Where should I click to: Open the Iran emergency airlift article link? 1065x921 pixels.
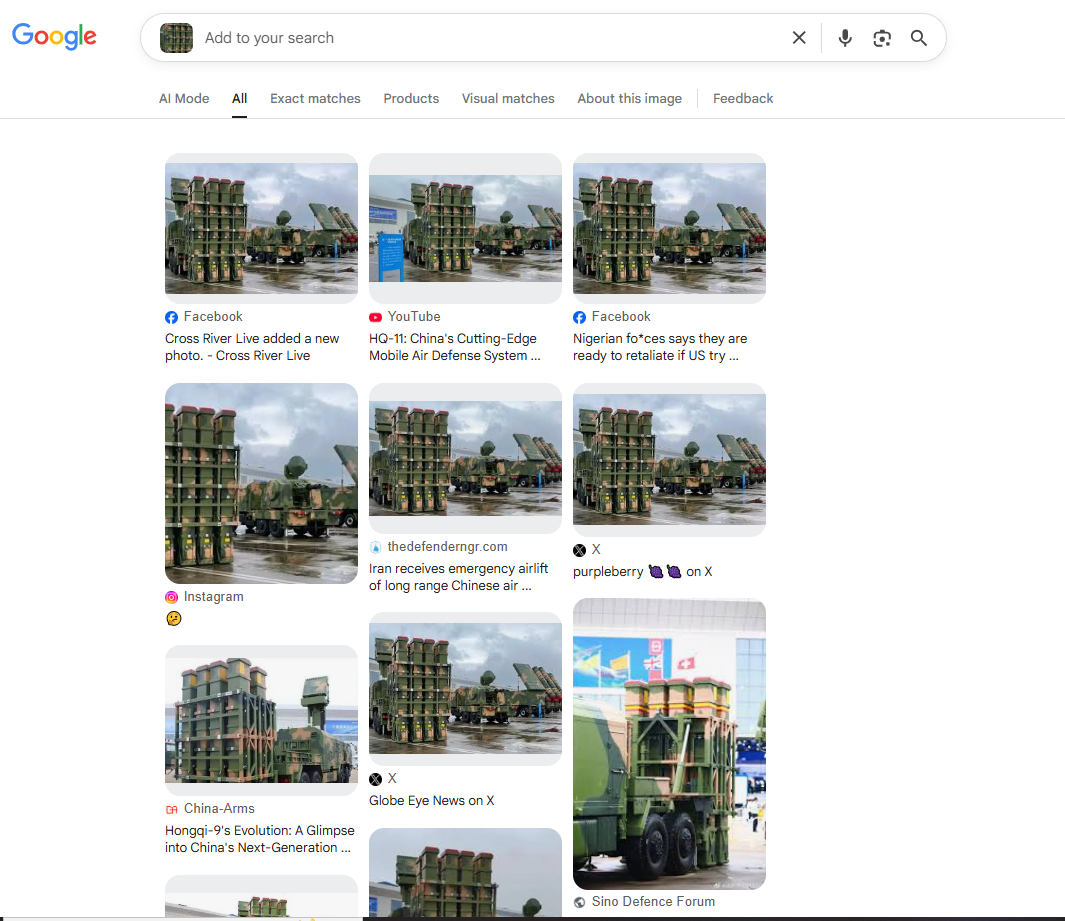tap(458, 577)
